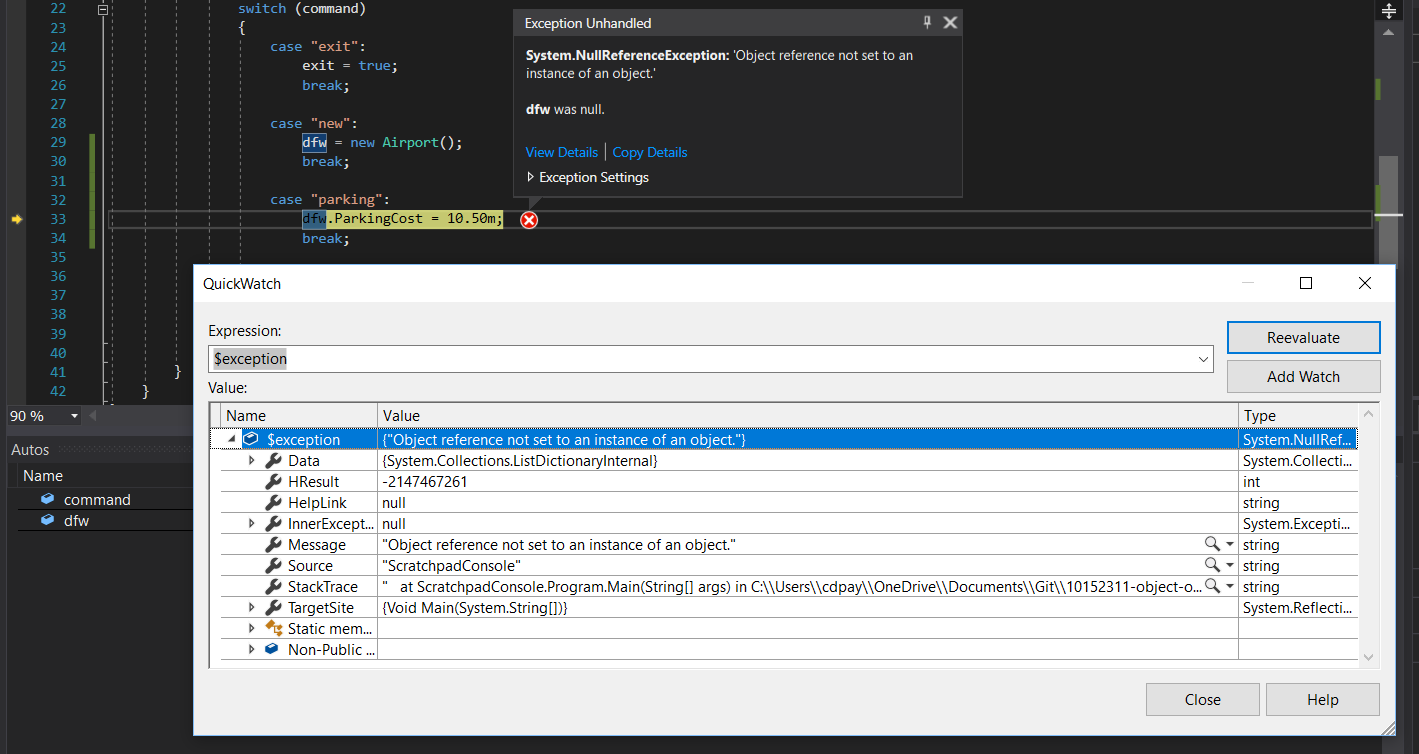This screenshot has width=1419, height=754.
Task: Click the Close button in QuickWatch
Action: (x=1202, y=700)
